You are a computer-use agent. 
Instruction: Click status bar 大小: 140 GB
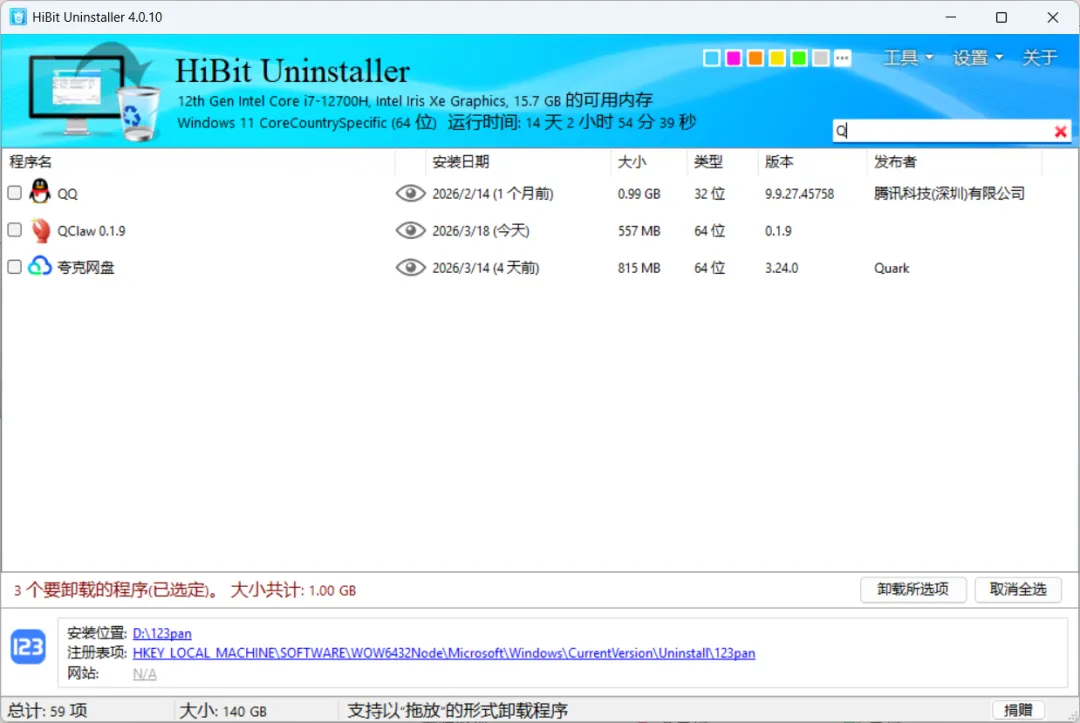click(x=222, y=711)
